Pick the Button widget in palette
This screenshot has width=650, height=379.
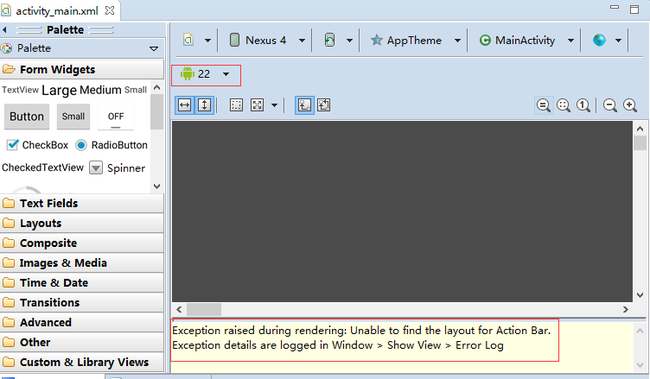pyautogui.click(x=27, y=117)
